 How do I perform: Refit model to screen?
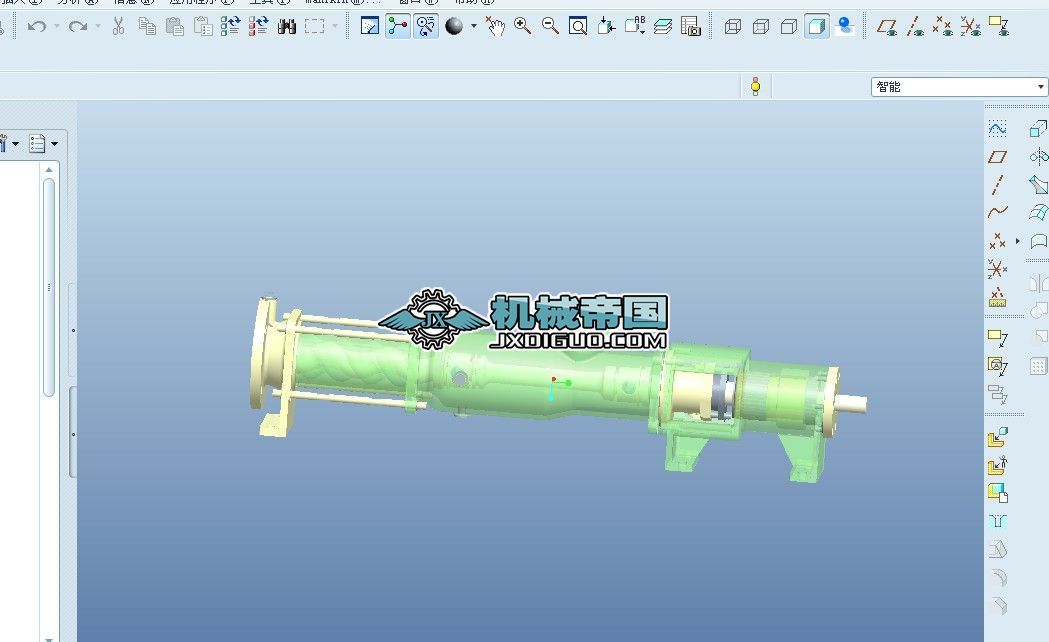578,26
